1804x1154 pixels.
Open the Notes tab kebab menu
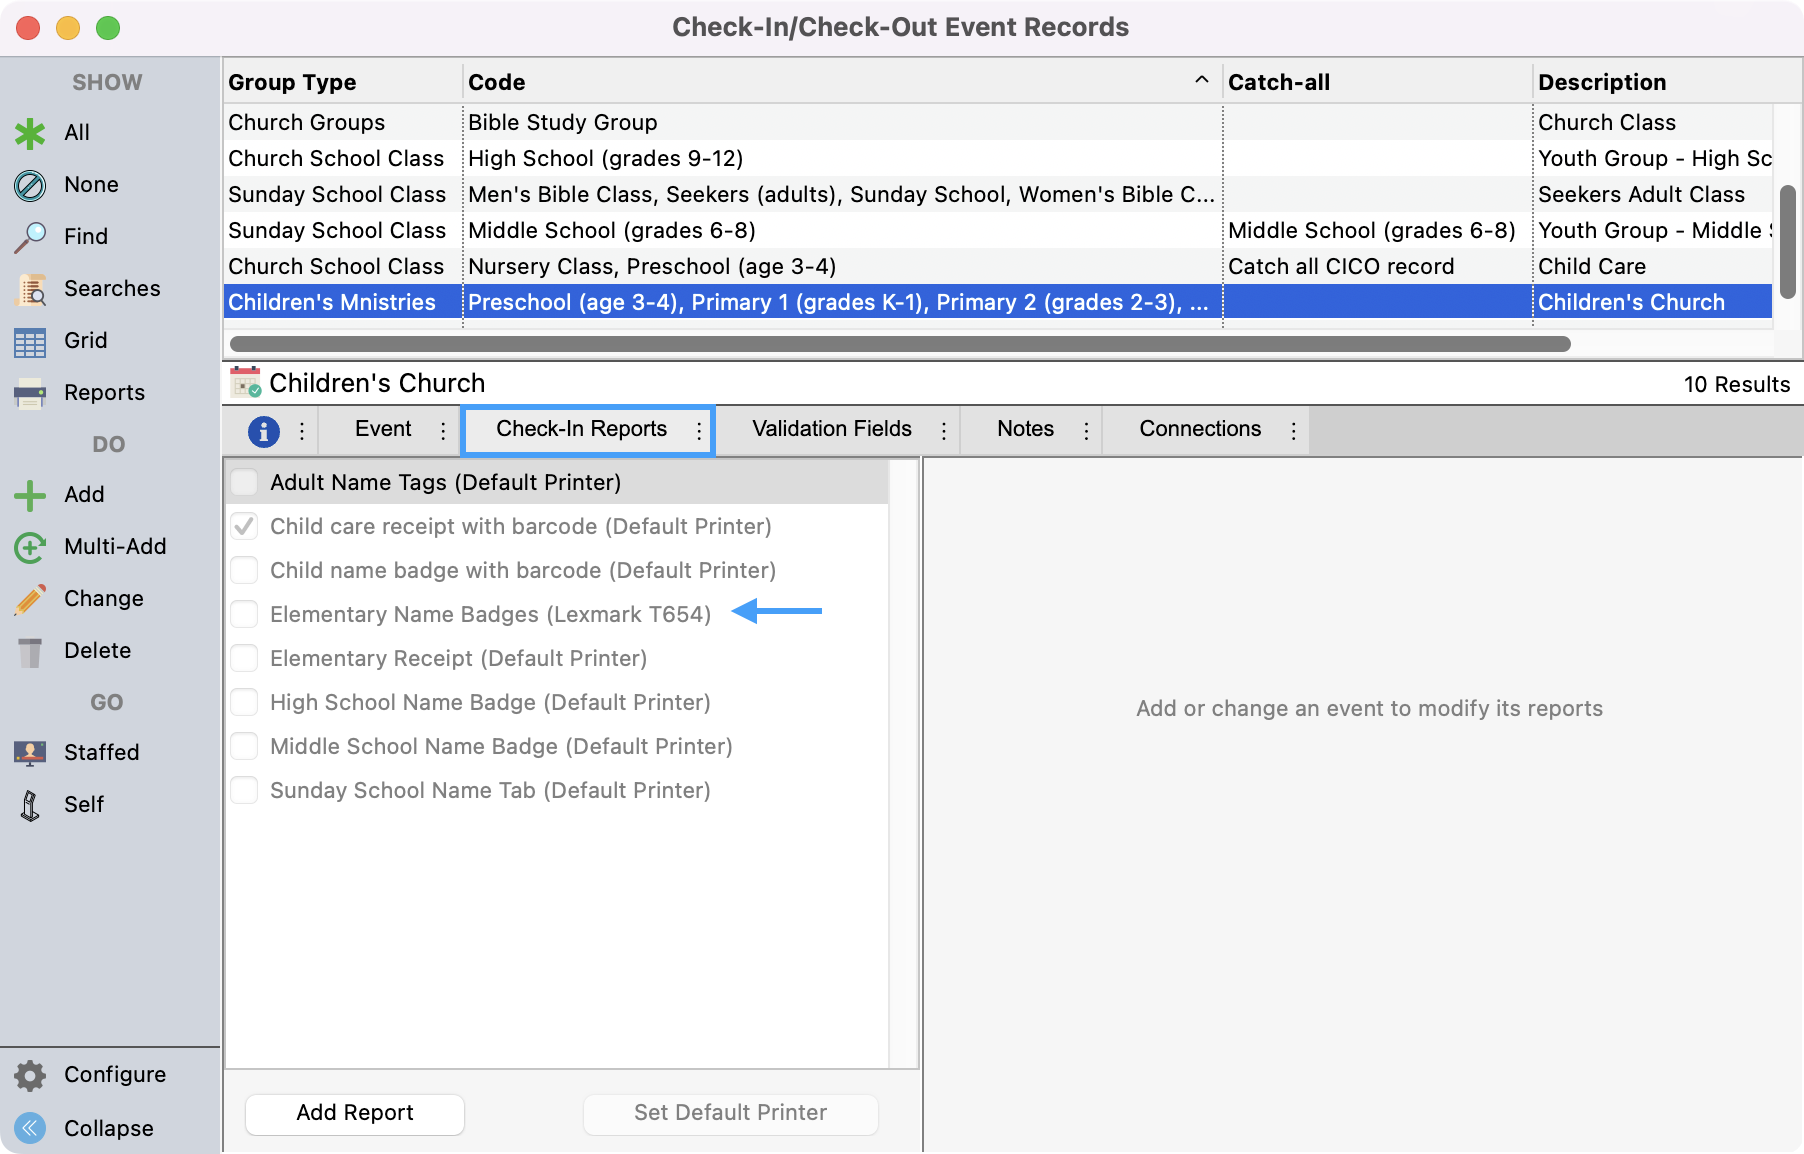[x=1086, y=429]
